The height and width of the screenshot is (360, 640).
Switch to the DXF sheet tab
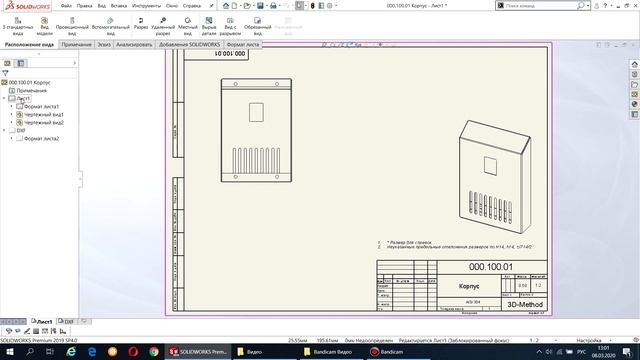pos(66,322)
